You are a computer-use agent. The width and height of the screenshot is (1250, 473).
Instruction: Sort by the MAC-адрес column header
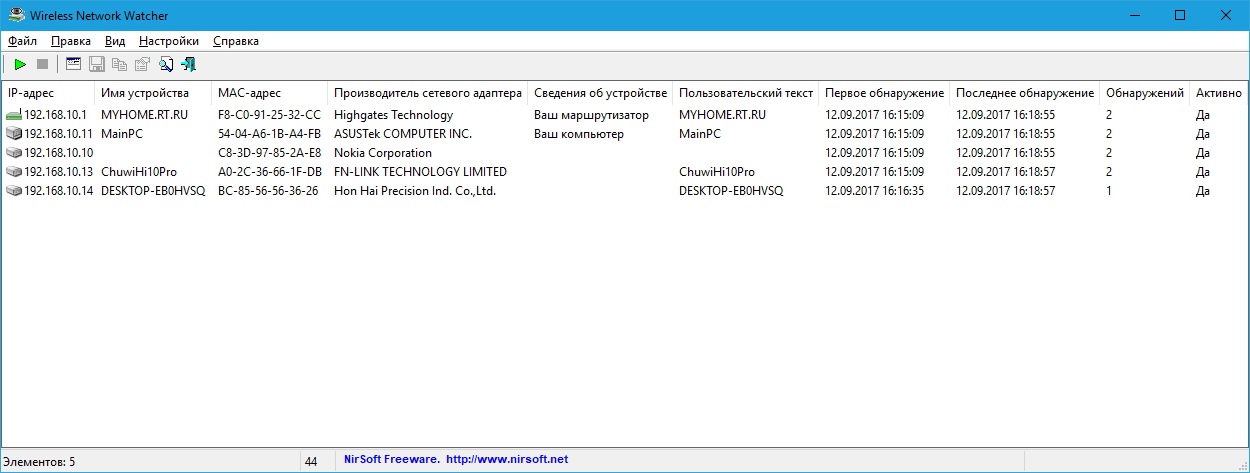[270, 93]
